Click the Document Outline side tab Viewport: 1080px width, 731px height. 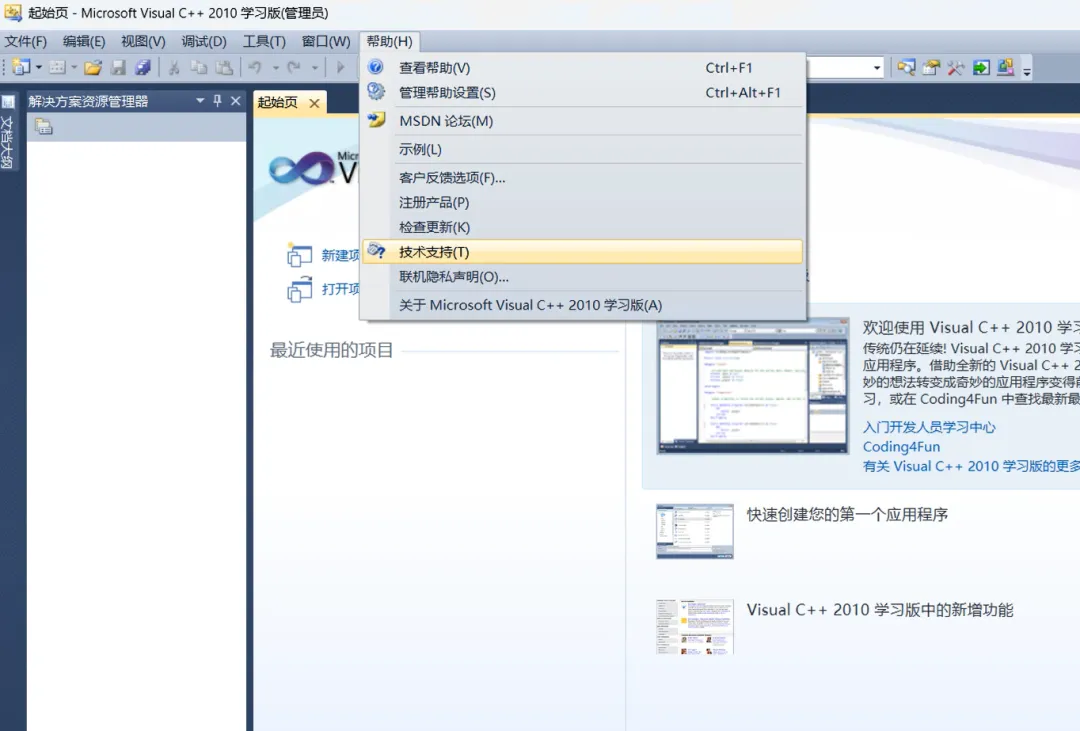8,133
